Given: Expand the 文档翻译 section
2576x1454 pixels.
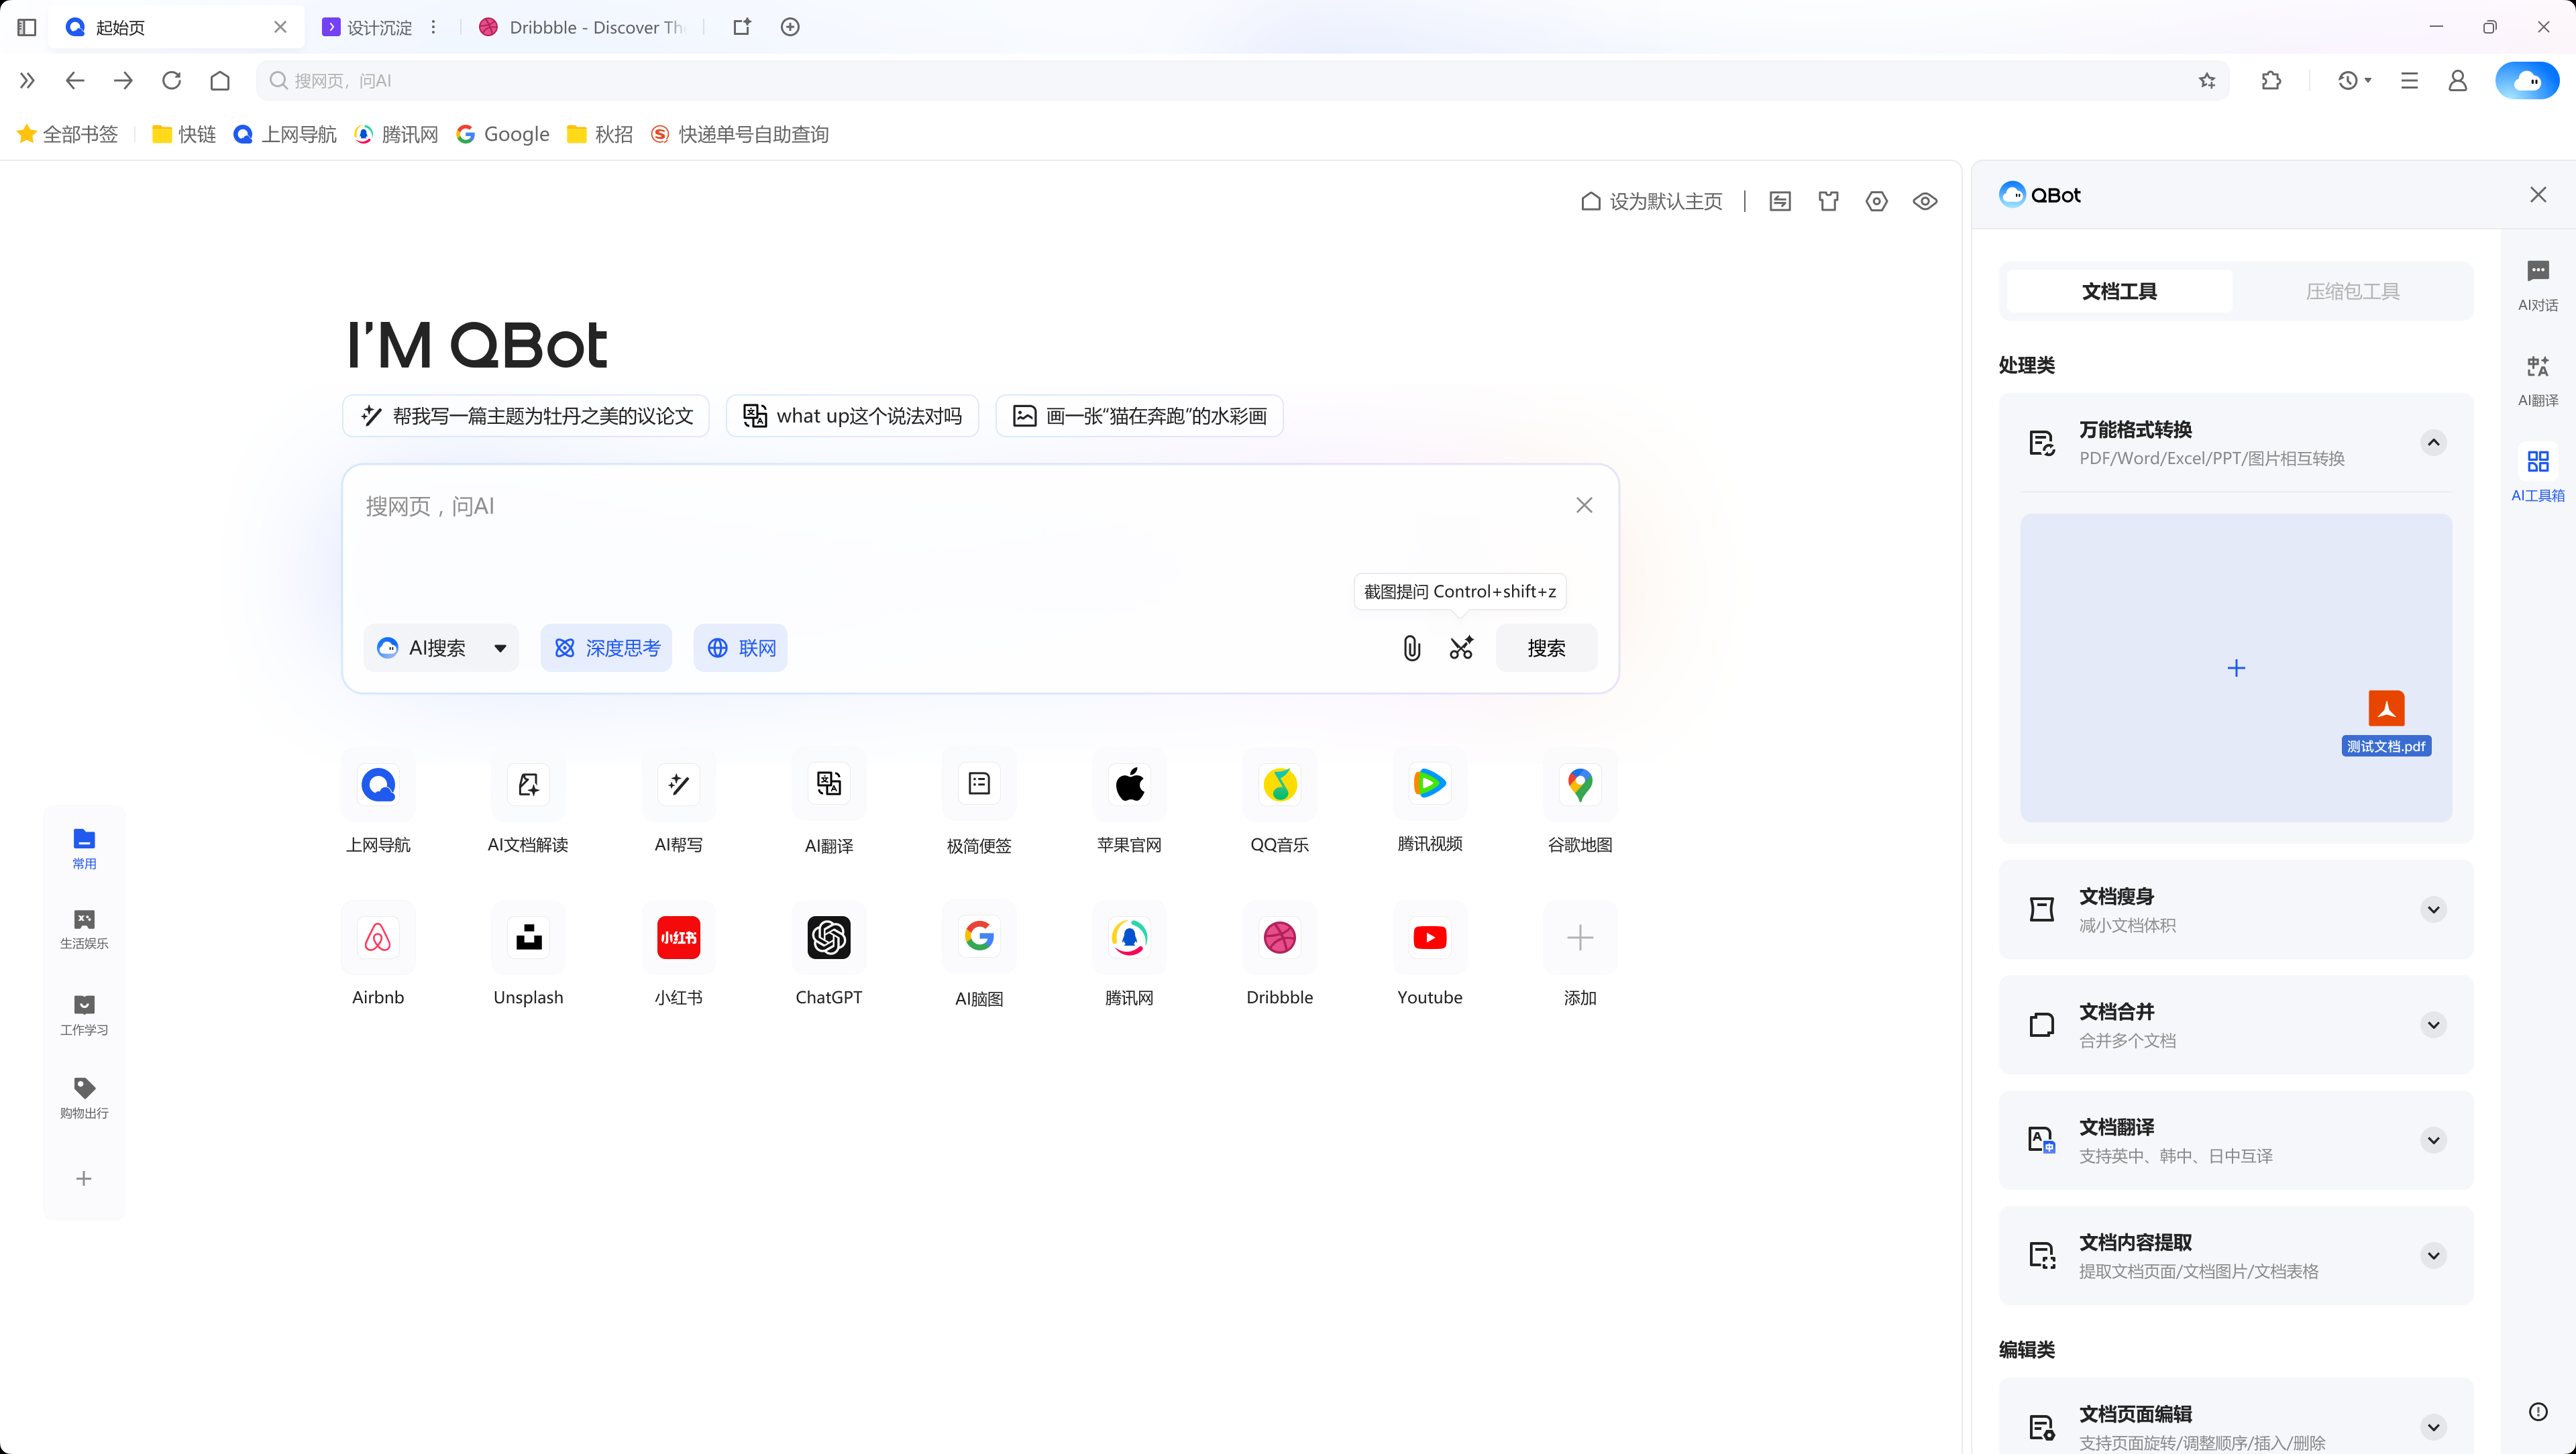Looking at the screenshot, I should pyautogui.click(x=2434, y=1140).
